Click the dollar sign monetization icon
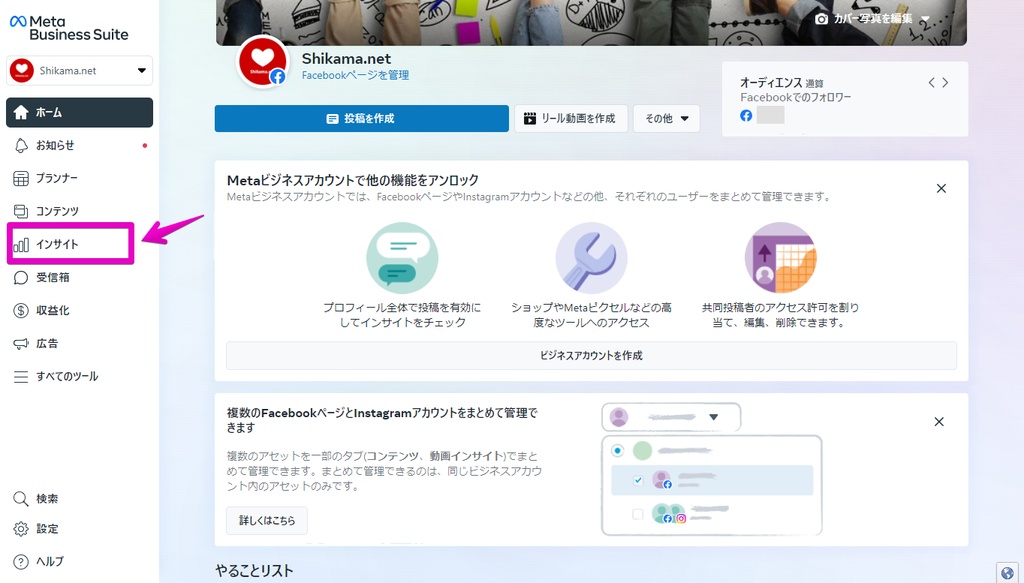The image size is (1024, 583). [x=21, y=311]
